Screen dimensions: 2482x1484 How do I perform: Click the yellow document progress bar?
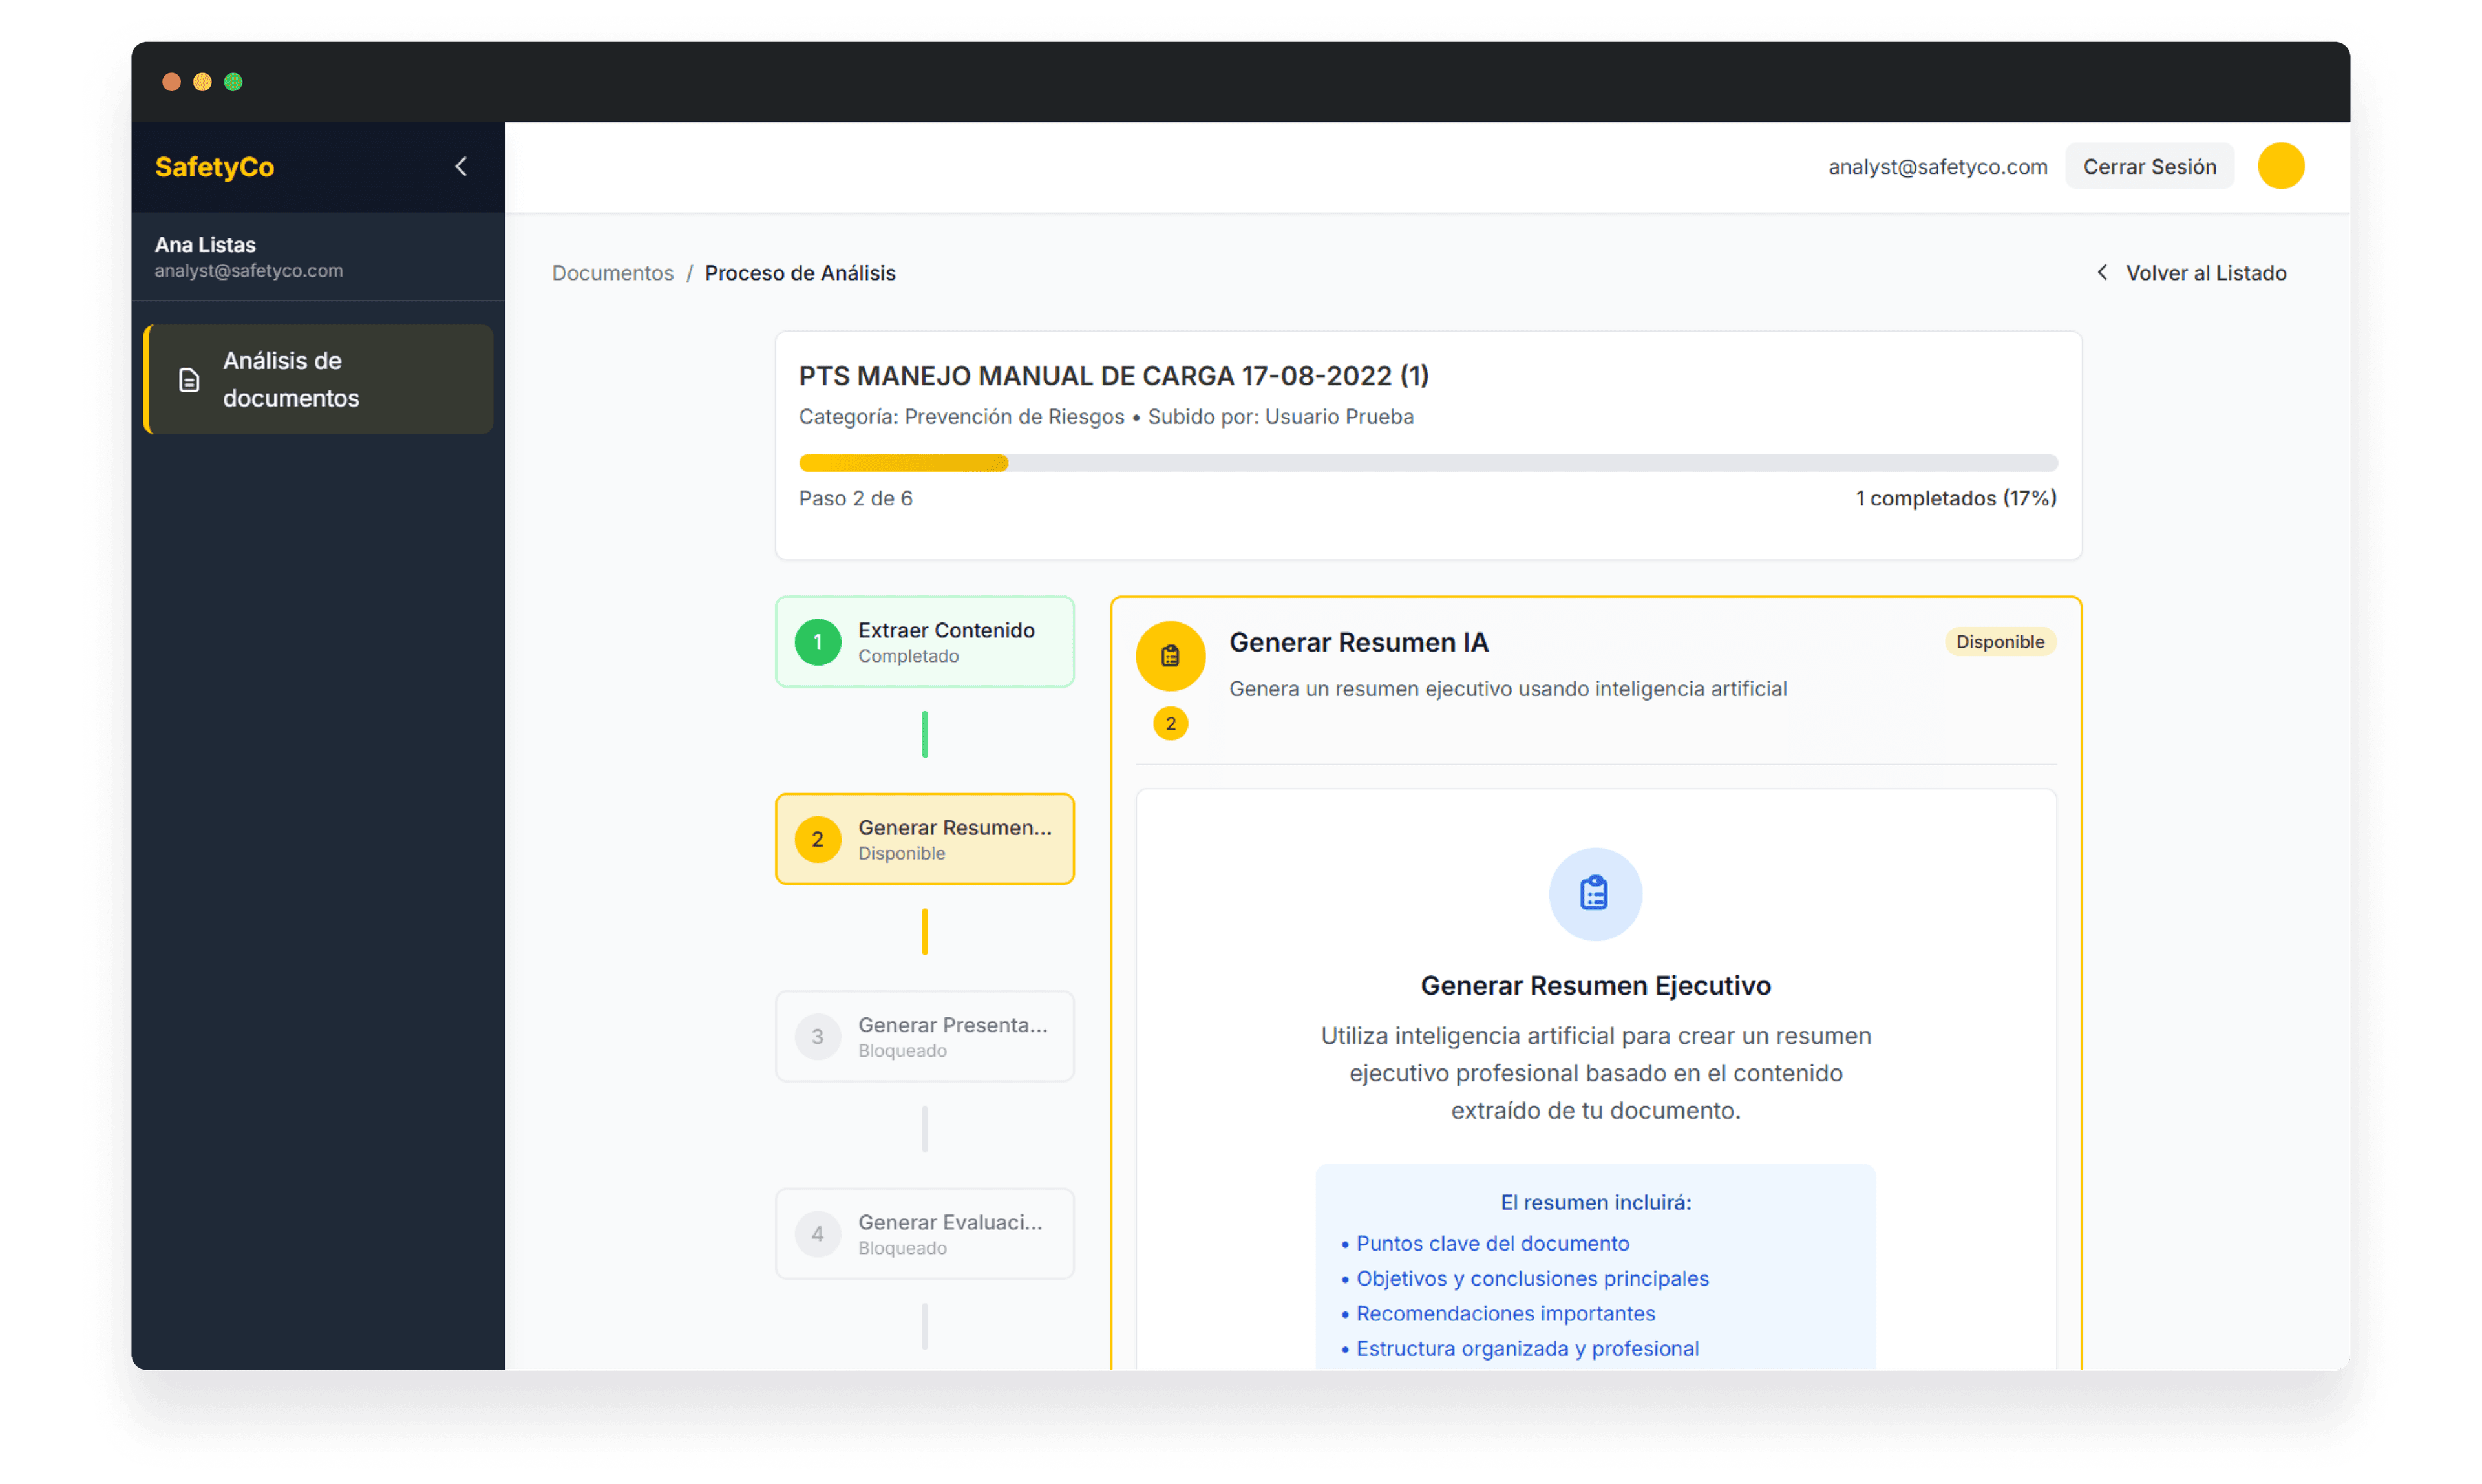click(x=903, y=463)
